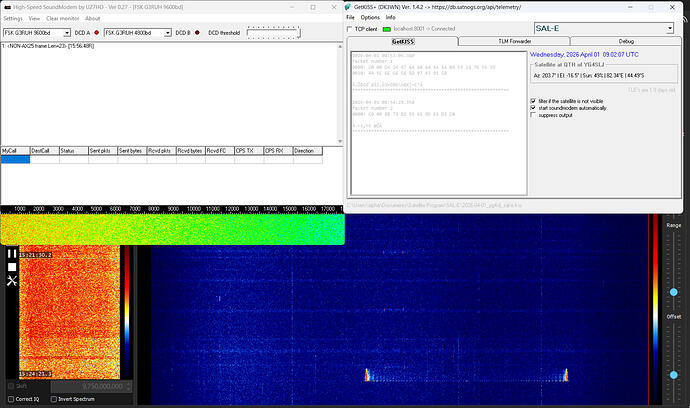The height and width of the screenshot is (408, 690).
Task: Adjust the DCD threshold slider
Action: pos(273,33)
